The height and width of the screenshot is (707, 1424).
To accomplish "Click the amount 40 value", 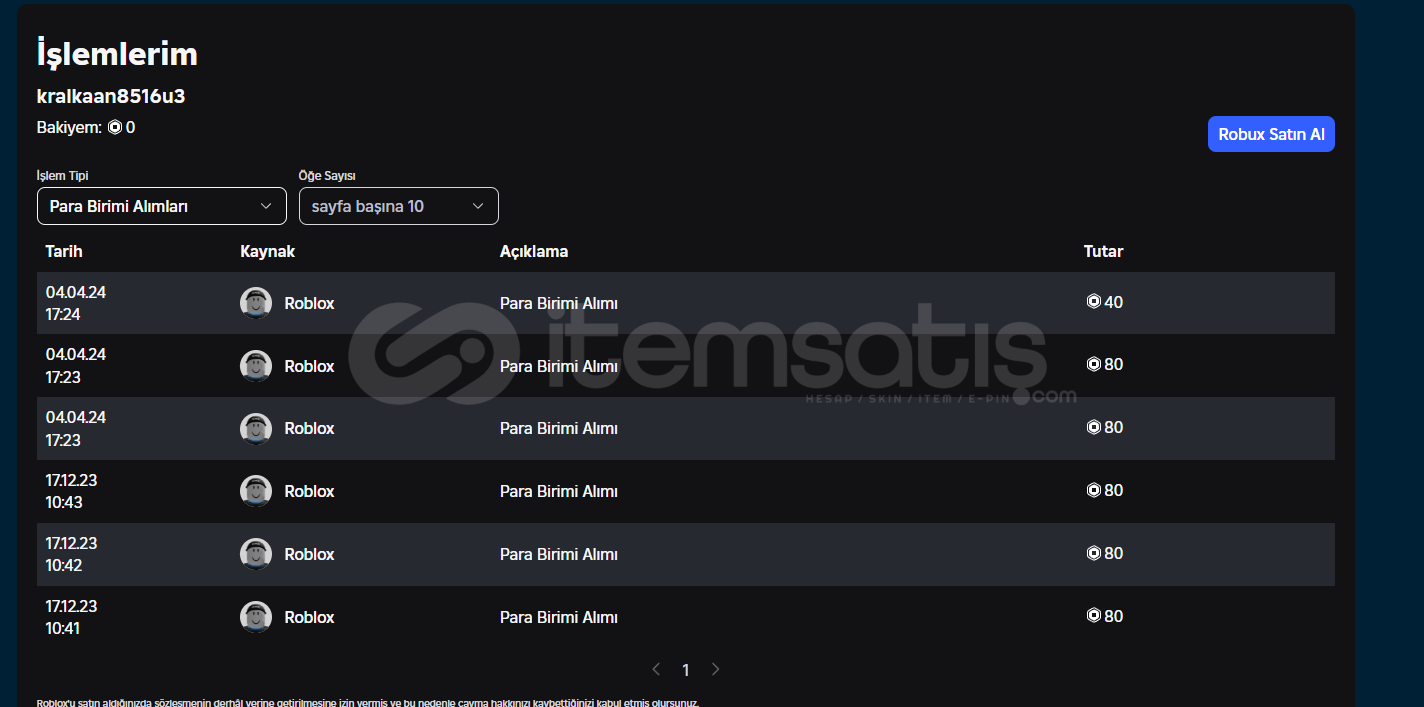I will point(1114,302).
